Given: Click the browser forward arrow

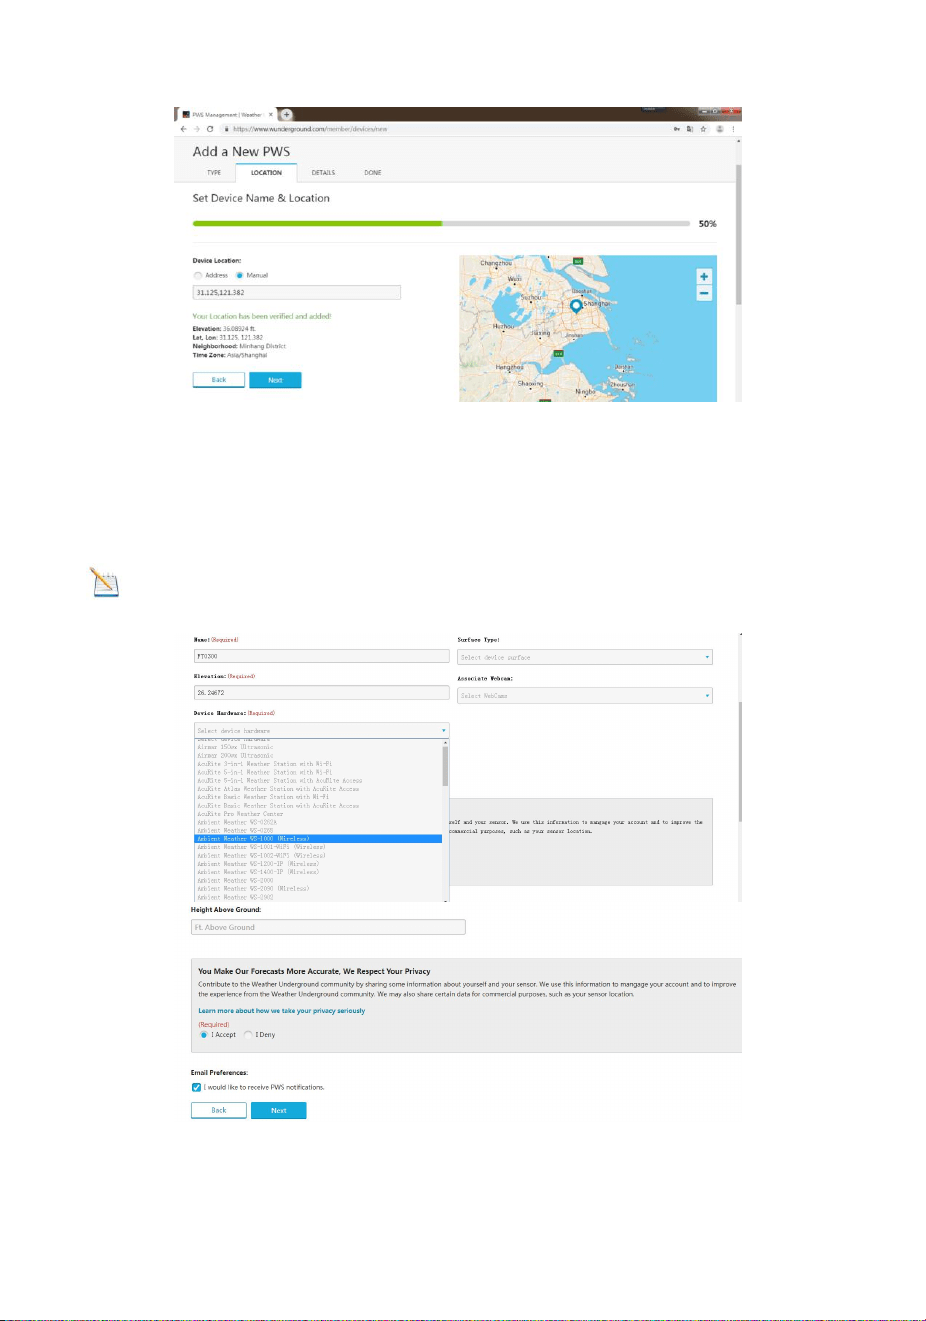Looking at the screenshot, I should click(x=196, y=129).
